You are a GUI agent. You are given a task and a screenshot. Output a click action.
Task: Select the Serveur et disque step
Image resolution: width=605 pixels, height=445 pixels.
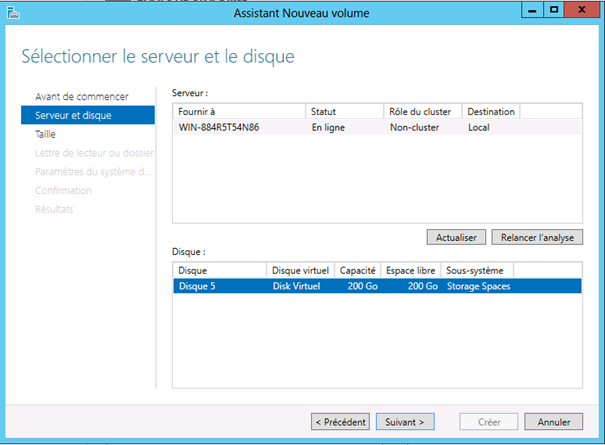[73, 115]
